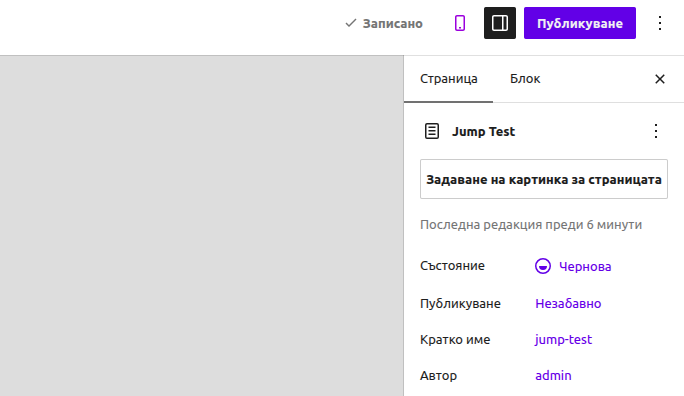
Task: Open the Чернова status dropdown
Action: (573, 266)
